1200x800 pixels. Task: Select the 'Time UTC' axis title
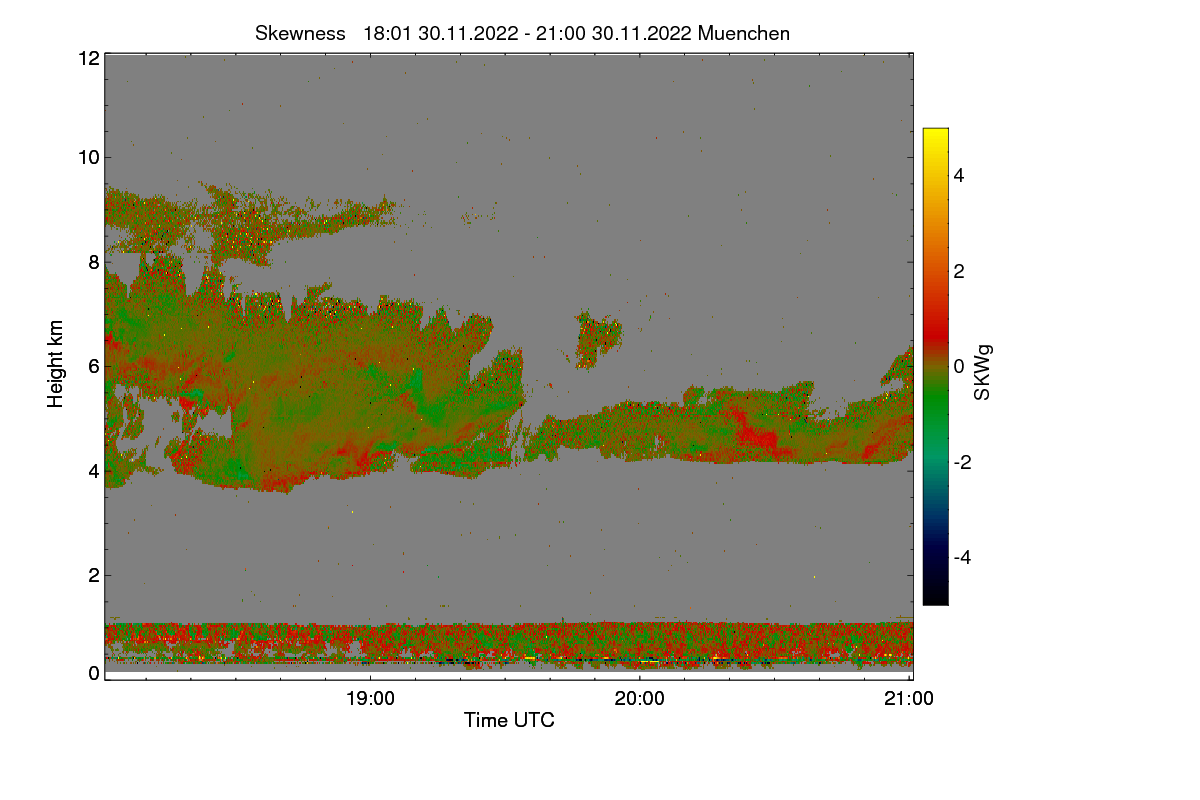coord(509,720)
